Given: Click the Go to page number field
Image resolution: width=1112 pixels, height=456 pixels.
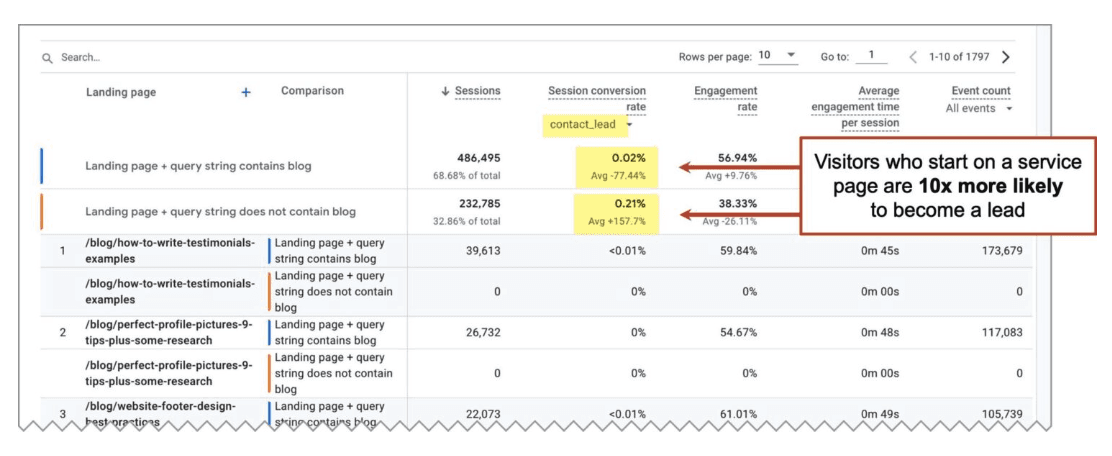Looking at the screenshot, I should (x=871, y=56).
